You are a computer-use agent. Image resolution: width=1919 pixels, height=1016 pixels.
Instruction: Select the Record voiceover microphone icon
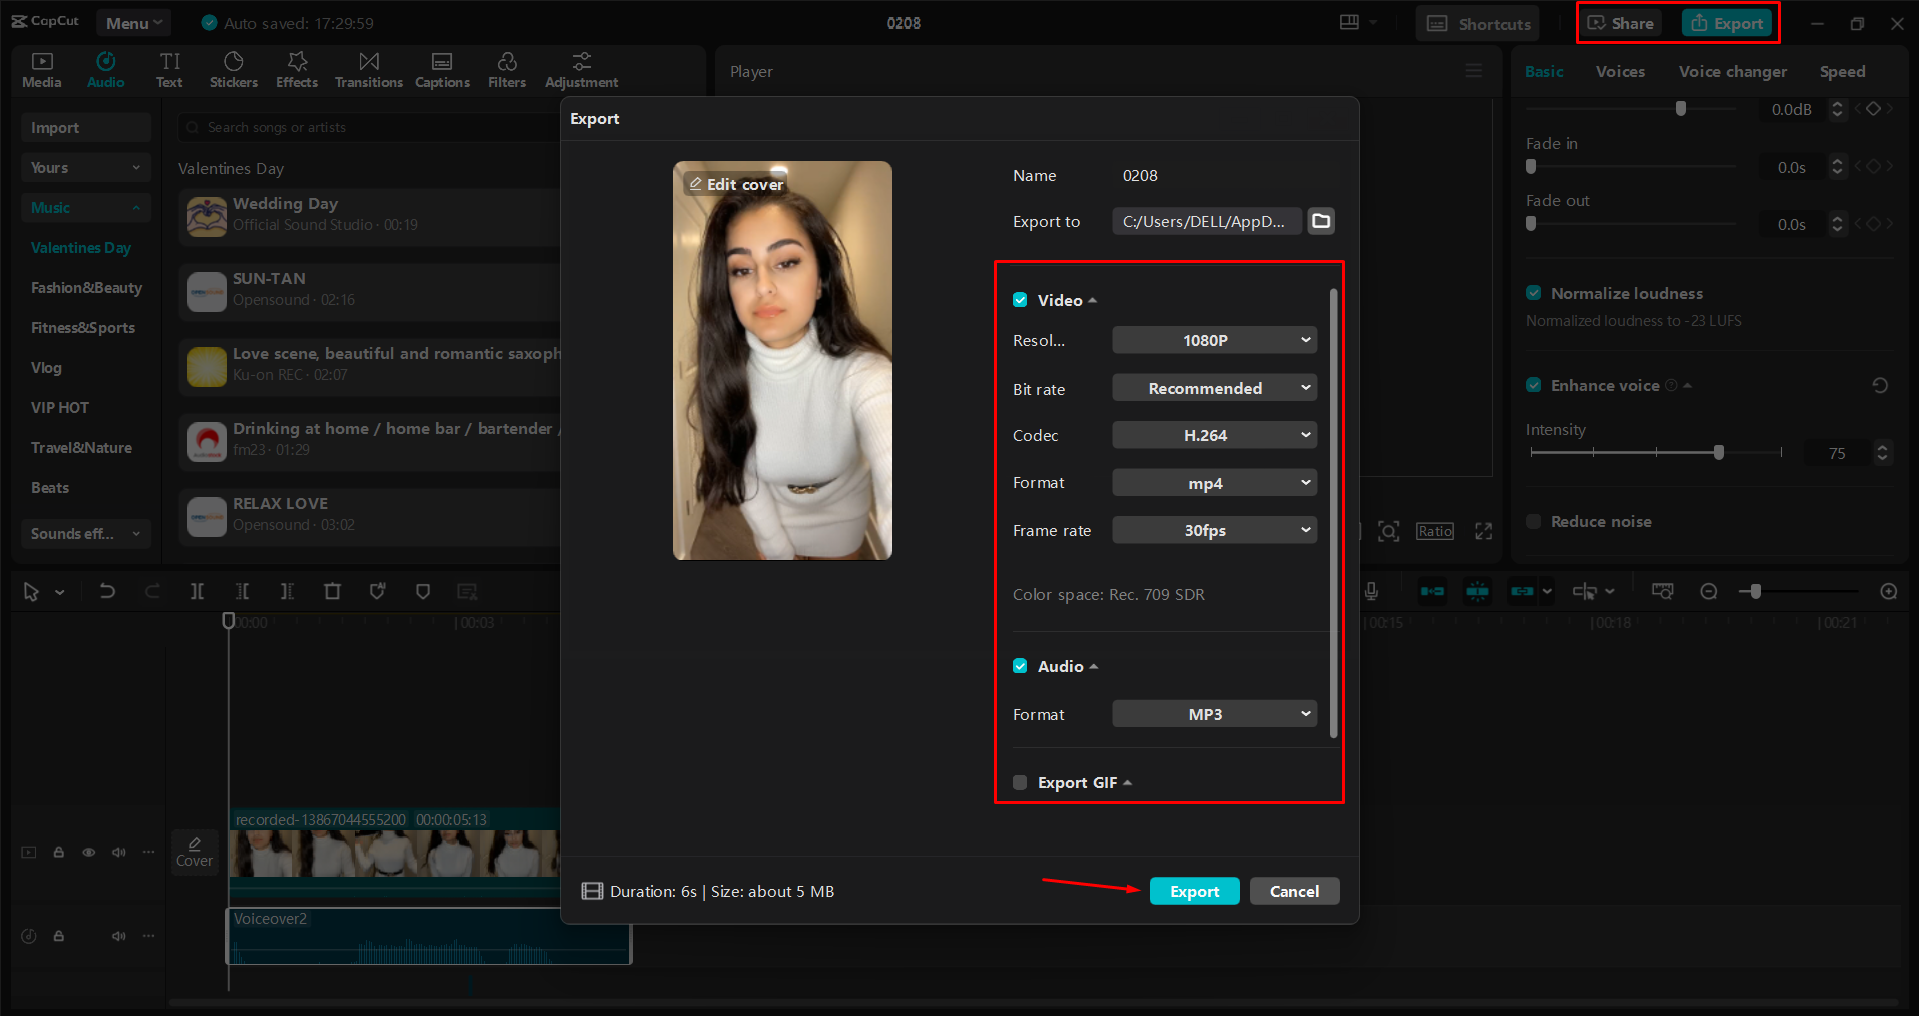tap(1372, 591)
